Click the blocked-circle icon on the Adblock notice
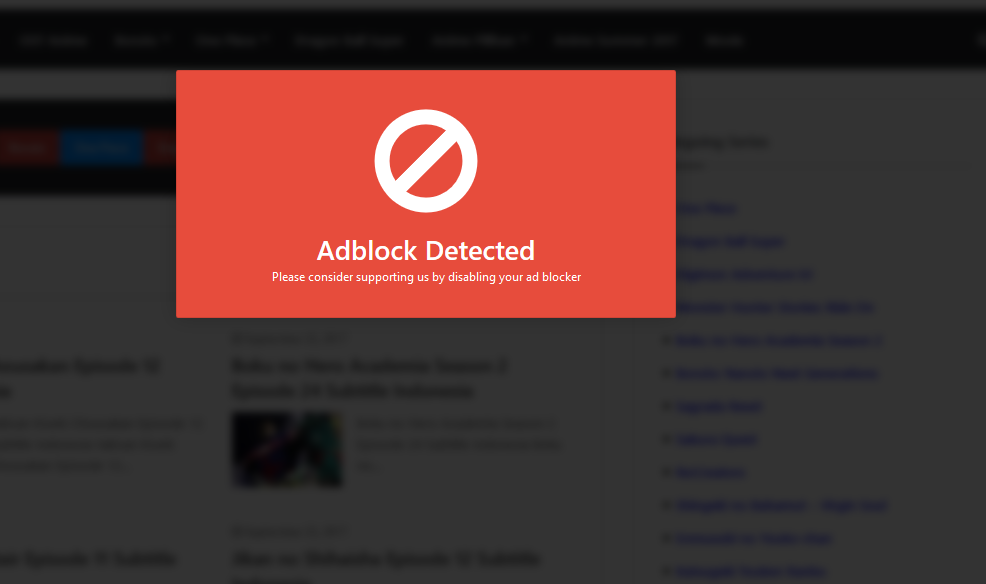The height and width of the screenshot is (584, 986). 425,160
